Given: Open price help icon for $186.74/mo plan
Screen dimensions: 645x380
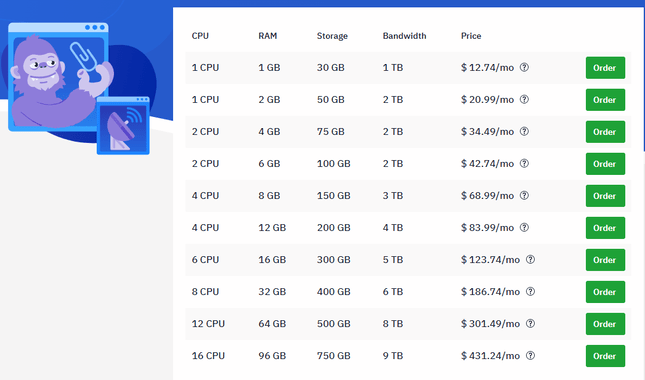Looking at the screenshot, I should point(531,292).
